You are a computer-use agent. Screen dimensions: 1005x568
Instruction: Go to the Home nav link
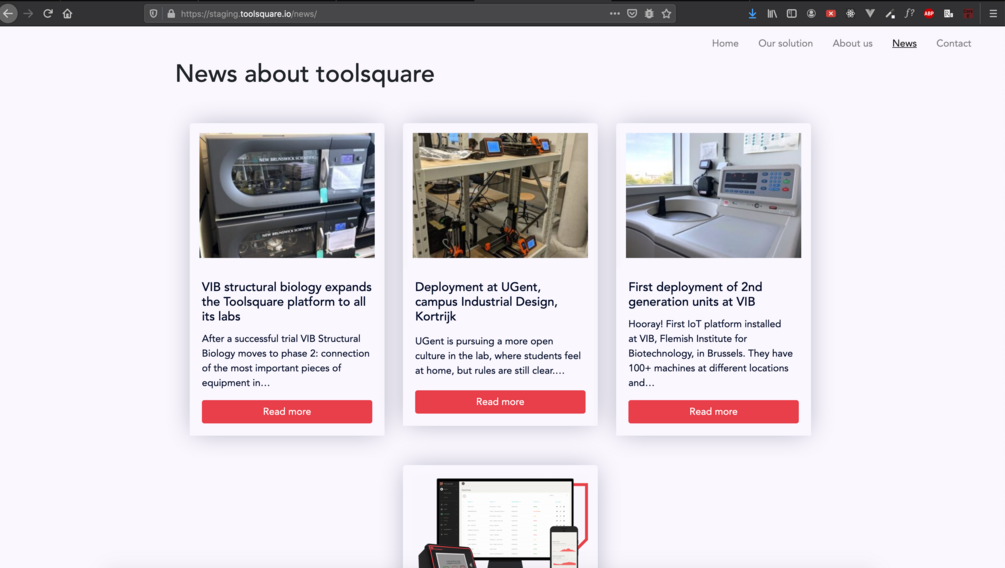725,44
